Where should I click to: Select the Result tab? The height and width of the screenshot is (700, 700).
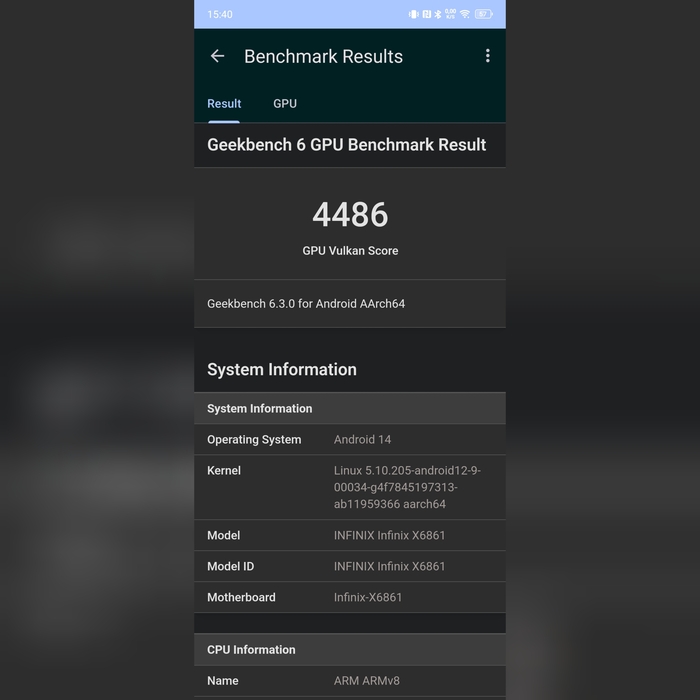click(224, 104)
